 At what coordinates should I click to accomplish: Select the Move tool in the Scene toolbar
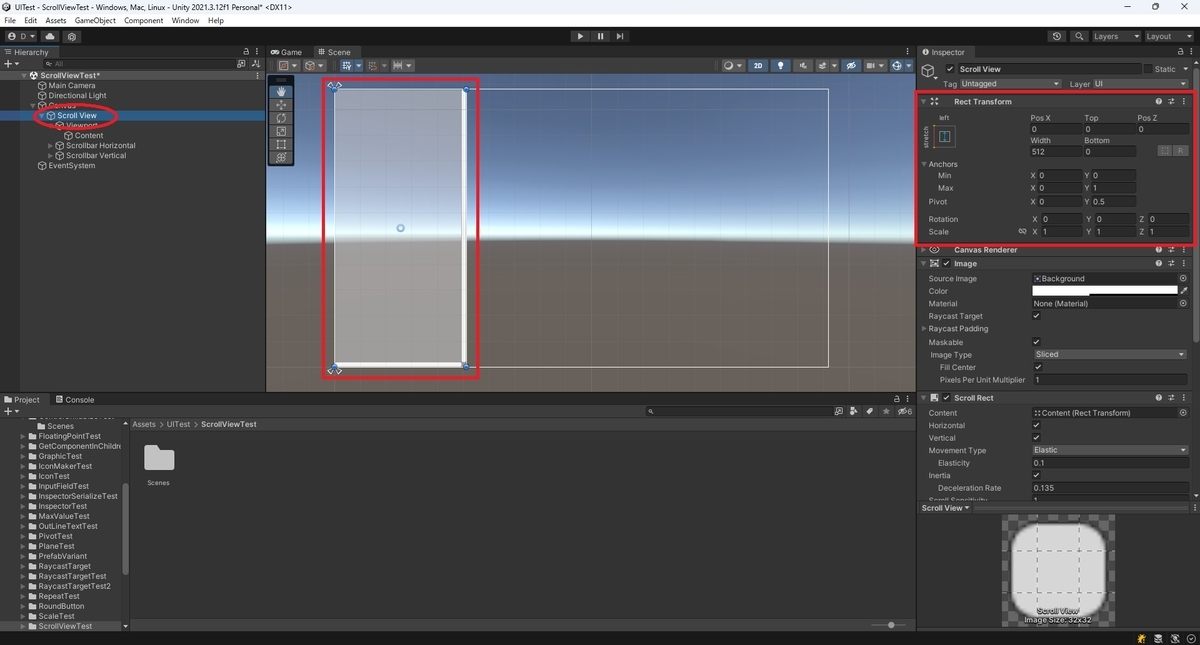point(280,104)
